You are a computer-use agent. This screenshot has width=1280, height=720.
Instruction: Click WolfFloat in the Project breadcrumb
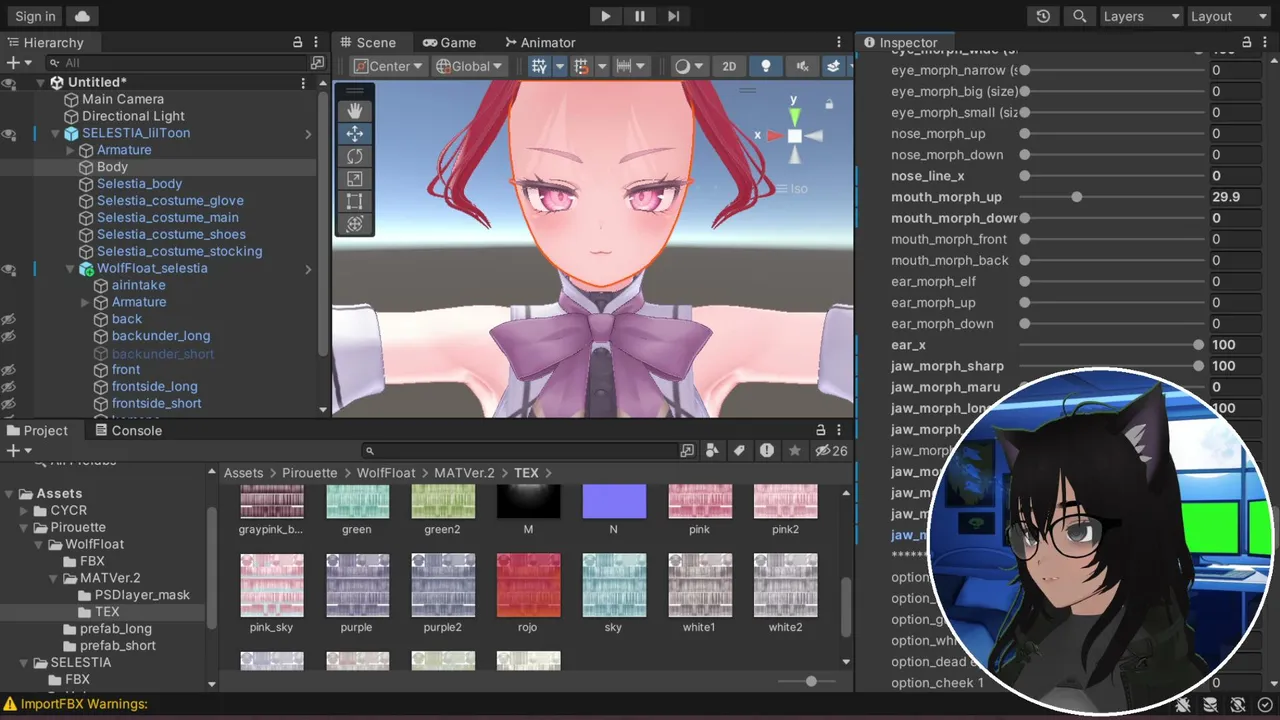click(386, 473)
